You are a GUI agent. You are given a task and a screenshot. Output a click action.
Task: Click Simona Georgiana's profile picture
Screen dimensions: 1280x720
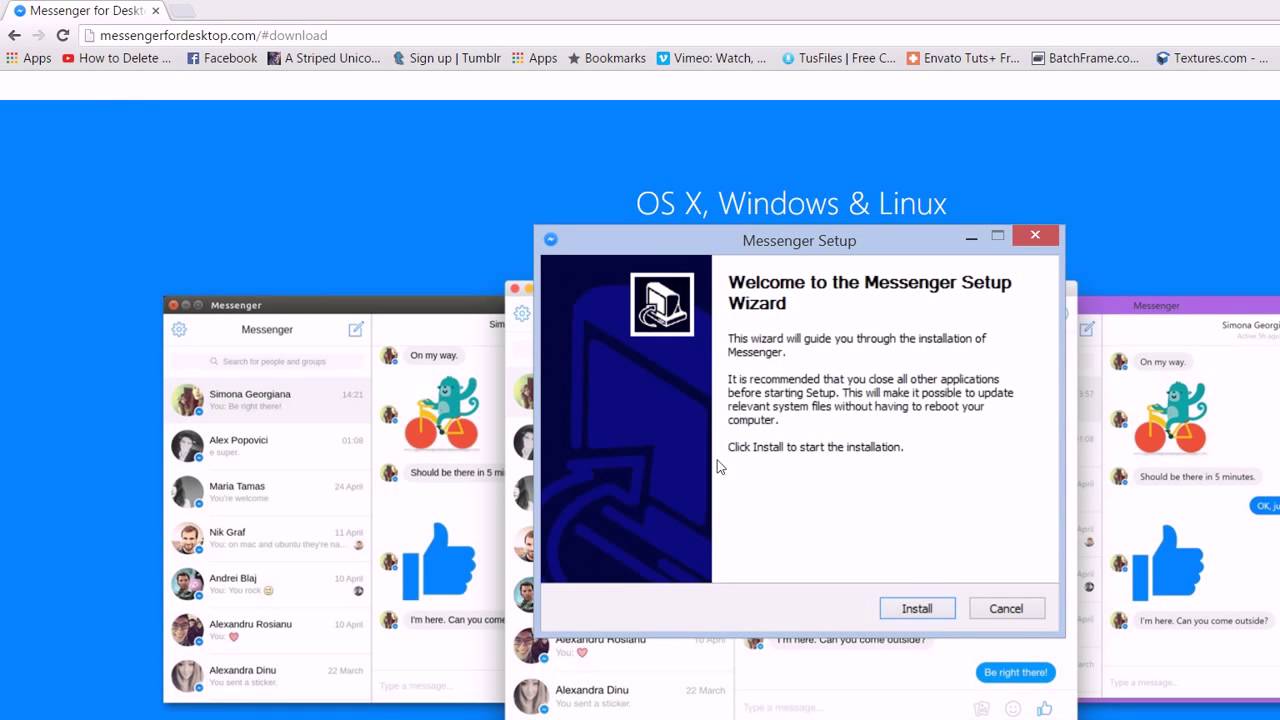coord(187,399)
